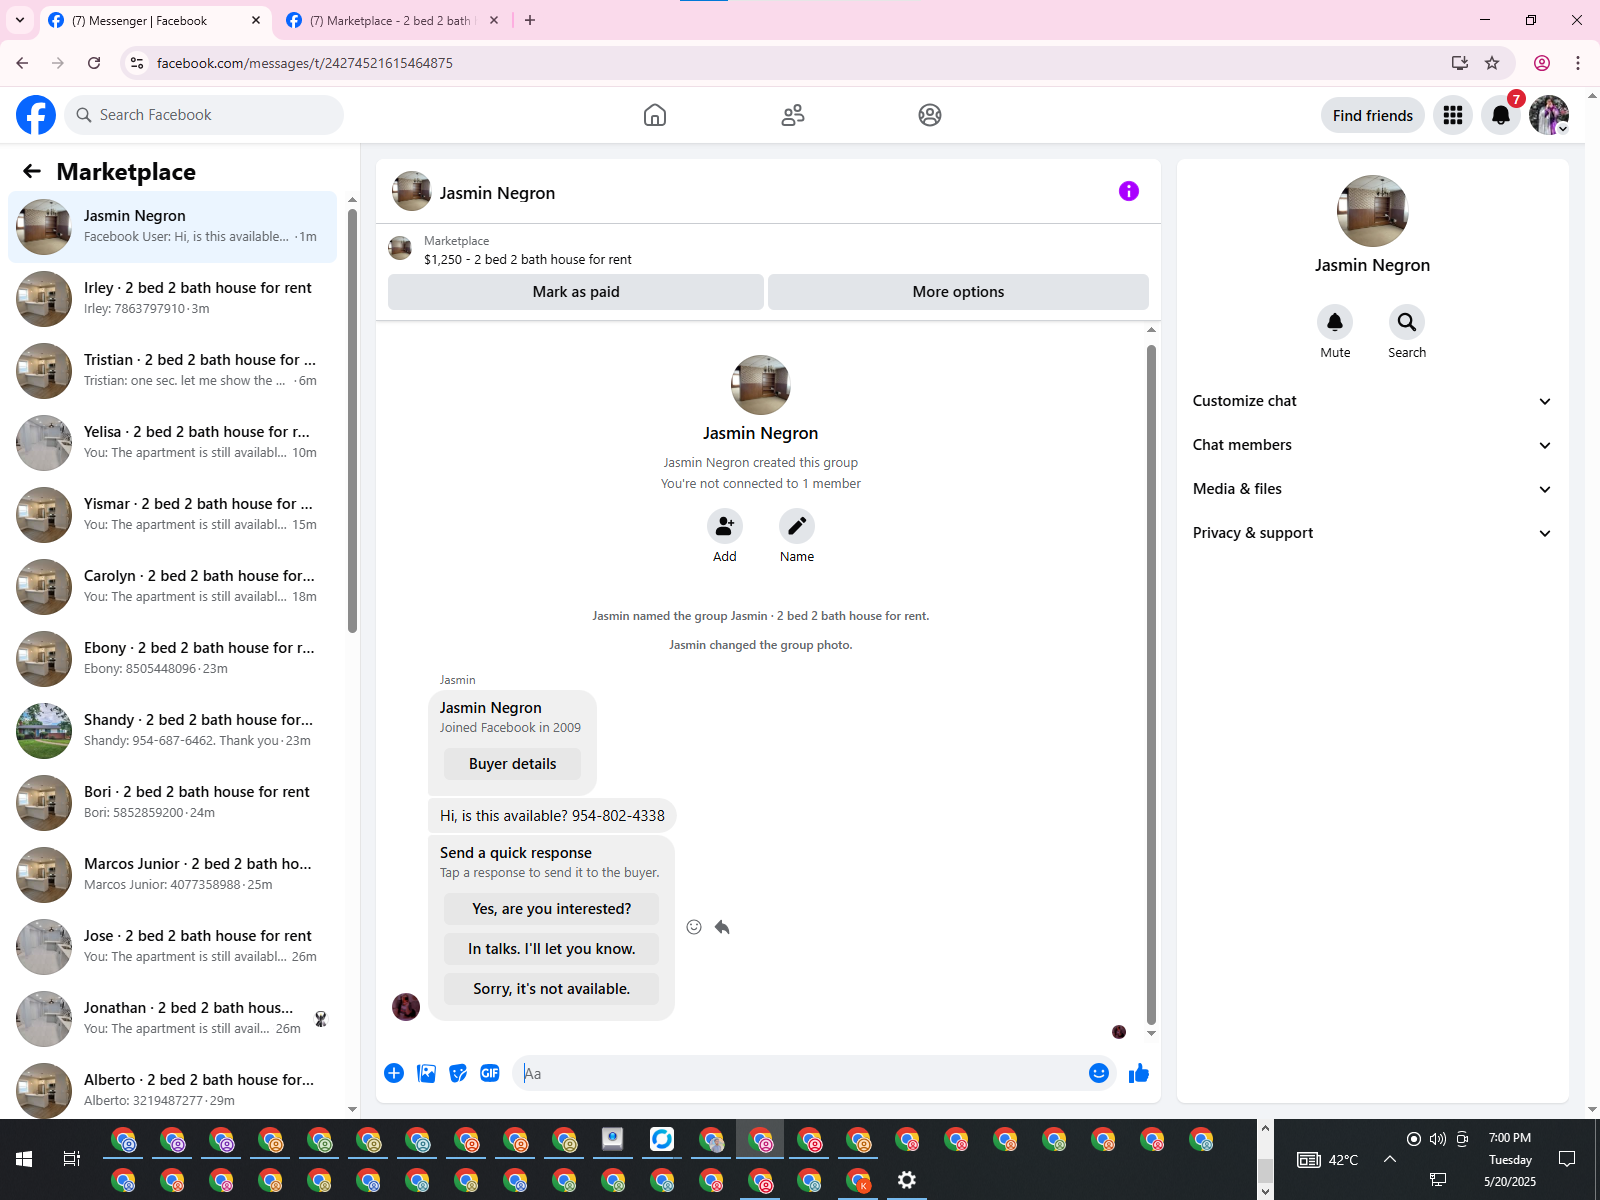Choose a sticker in composer
Screen dimensions: 1600x1200
pos(458,1073)
